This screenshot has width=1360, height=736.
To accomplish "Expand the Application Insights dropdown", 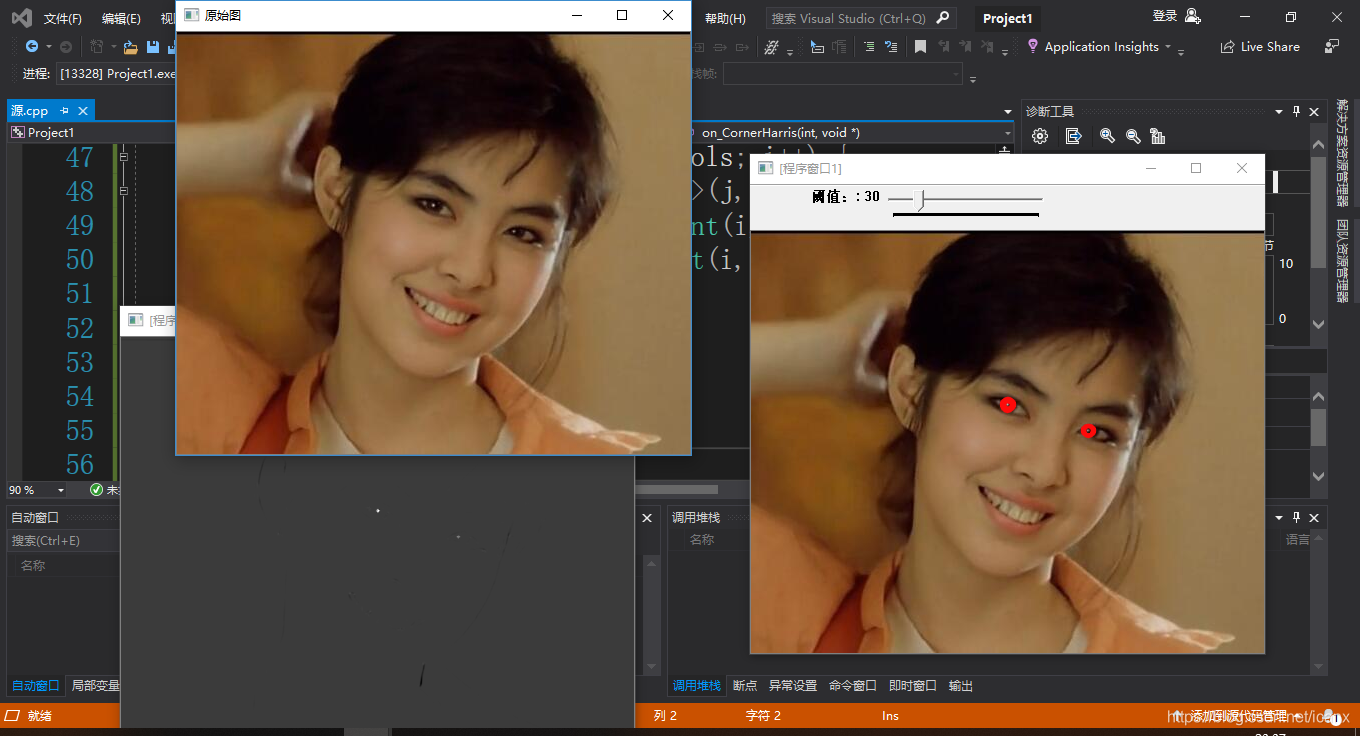I will tap(1167, 47).
